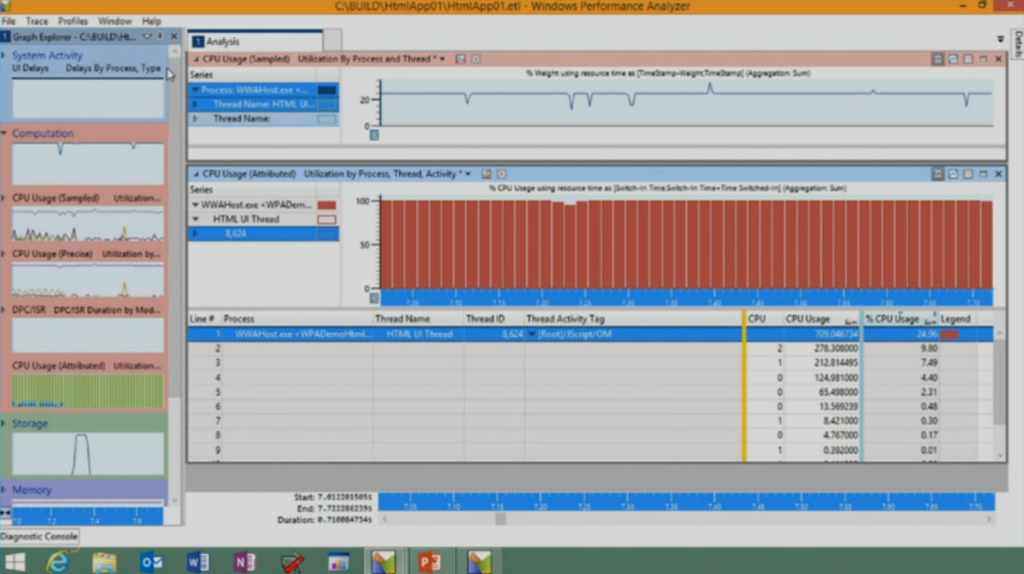1024x574 pixels.
Task: Click red legend swatch in table row 1
Action: [x=950, y=334]
